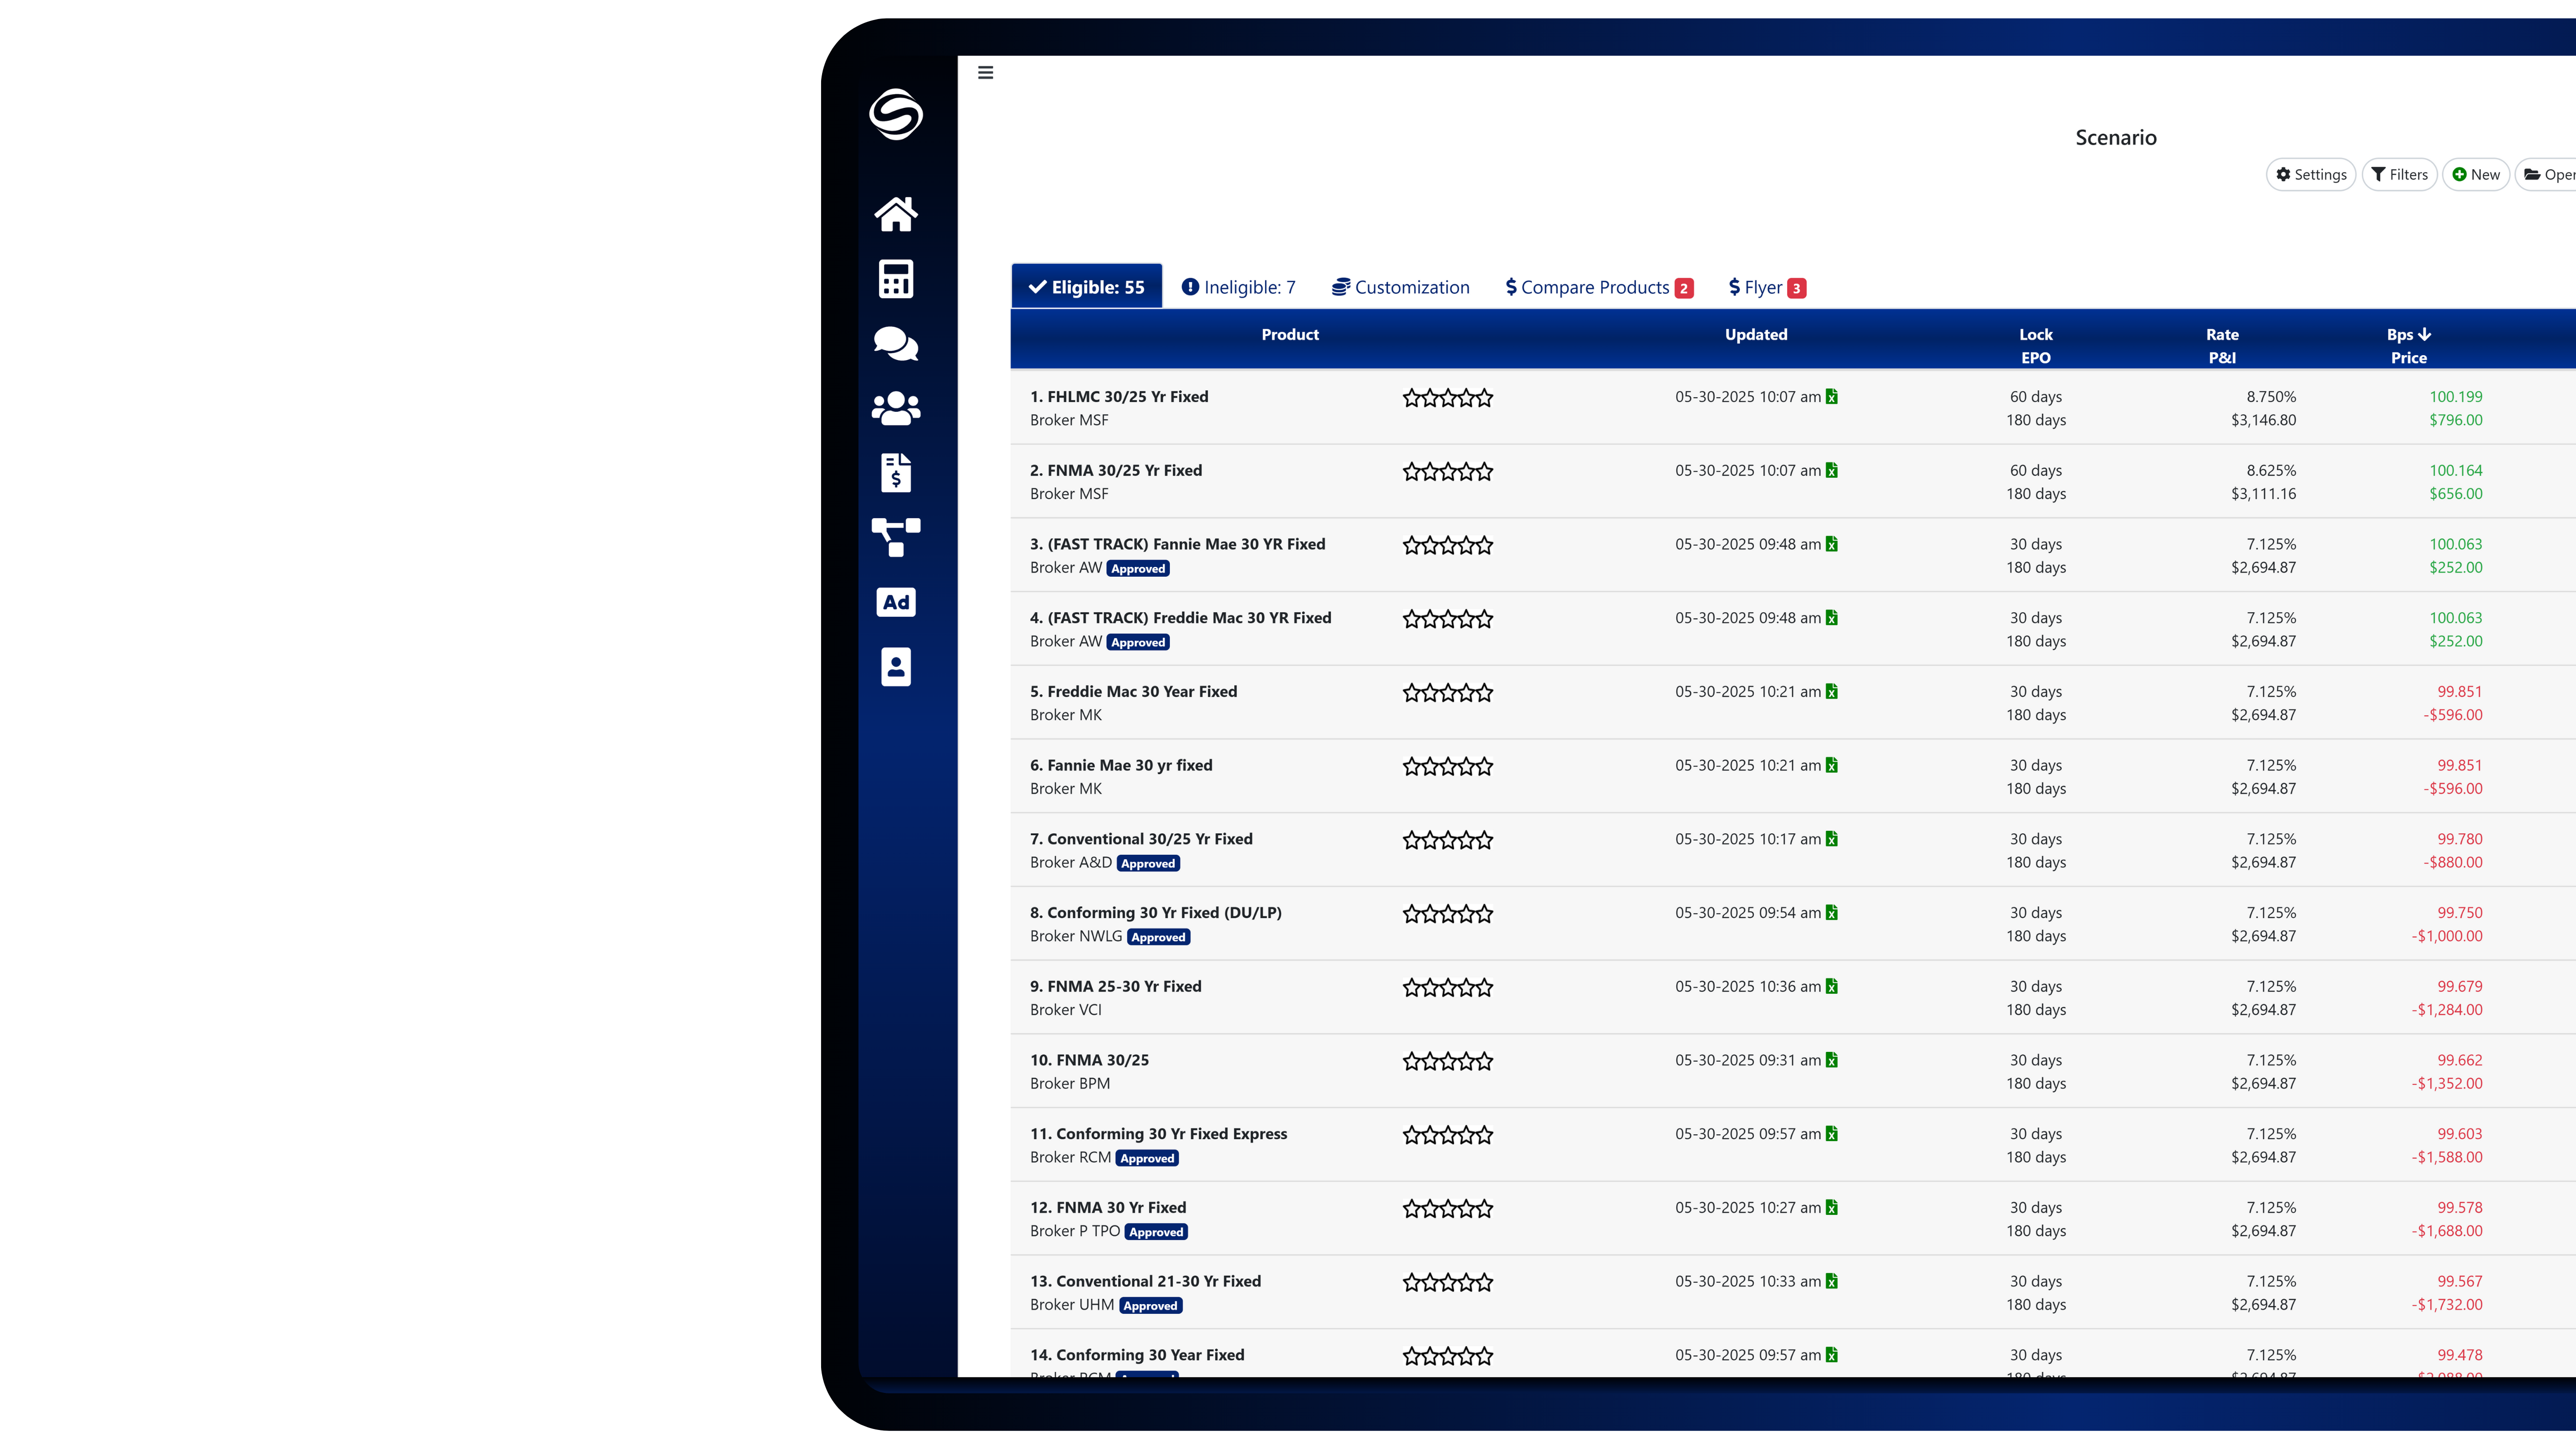Sort by the Rate P&I column header
Image resolution: width=2576 pixels, height=1449 pixels.
2222,346
